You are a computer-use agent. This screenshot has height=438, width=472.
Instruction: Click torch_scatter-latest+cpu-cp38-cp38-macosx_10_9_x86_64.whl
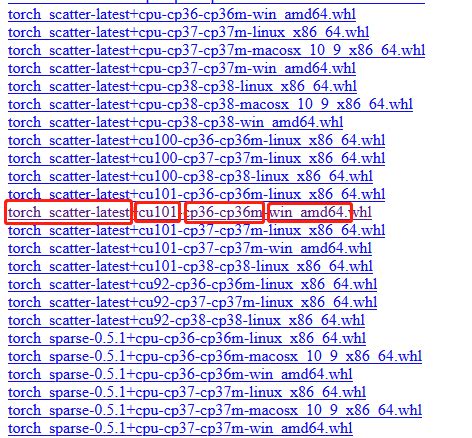[x=210, y=104]
